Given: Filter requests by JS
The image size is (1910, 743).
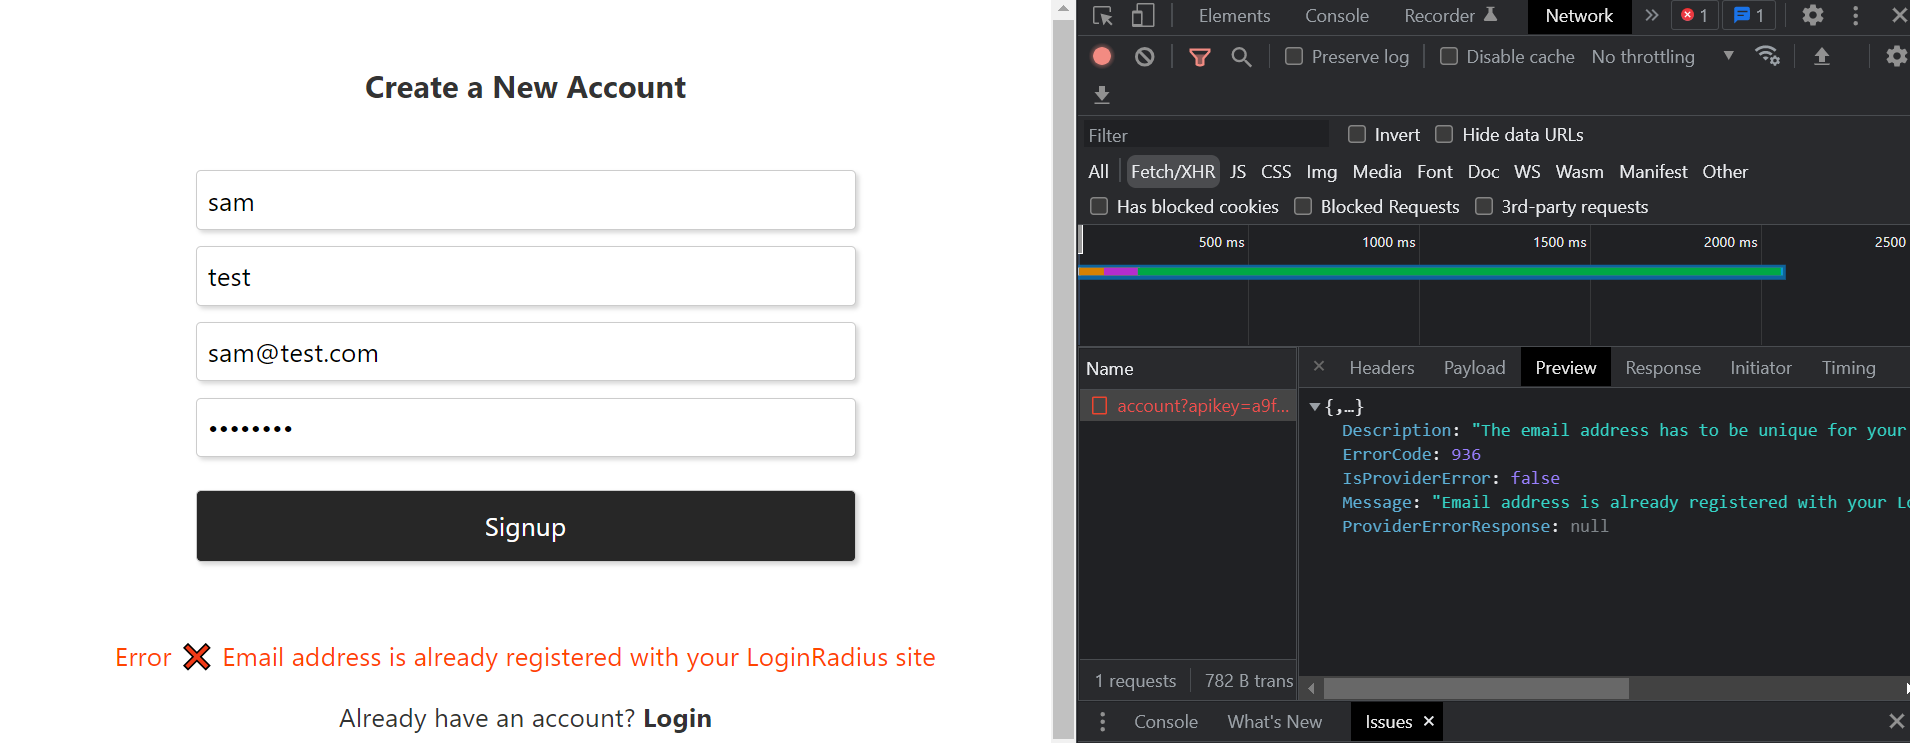Looking at the screenshot, I should point(1238,172).
